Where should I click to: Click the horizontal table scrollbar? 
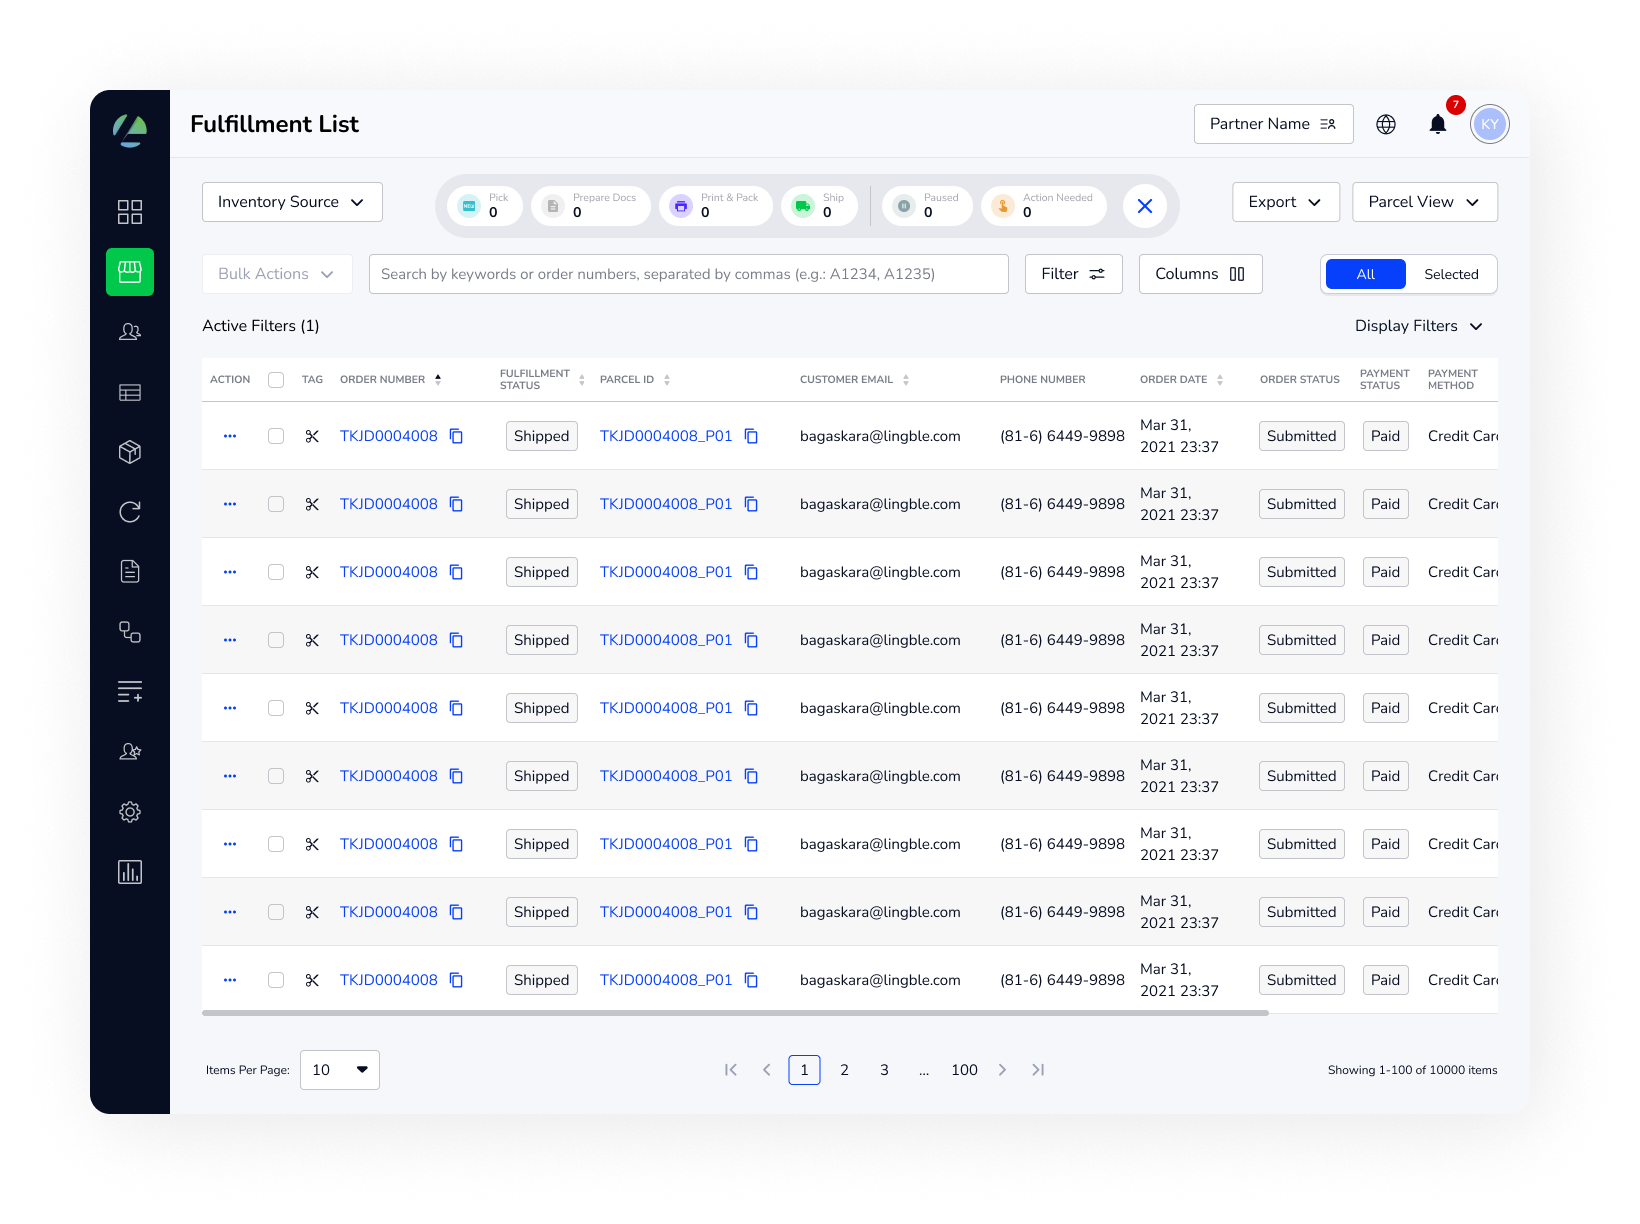click(735, 1013)
